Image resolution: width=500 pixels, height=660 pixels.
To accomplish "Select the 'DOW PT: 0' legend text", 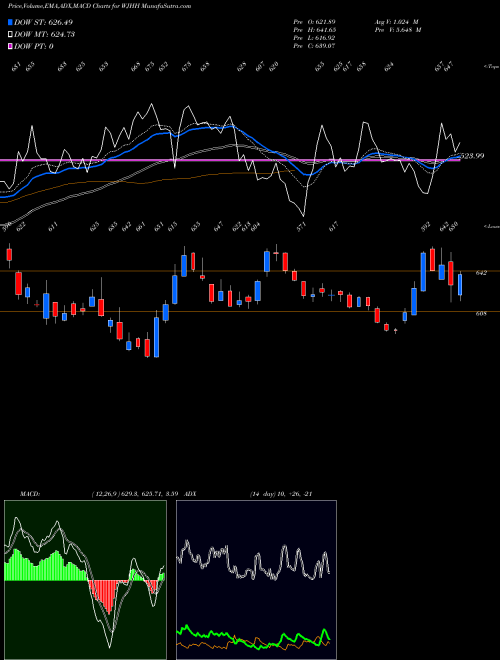I will point(34,46).
